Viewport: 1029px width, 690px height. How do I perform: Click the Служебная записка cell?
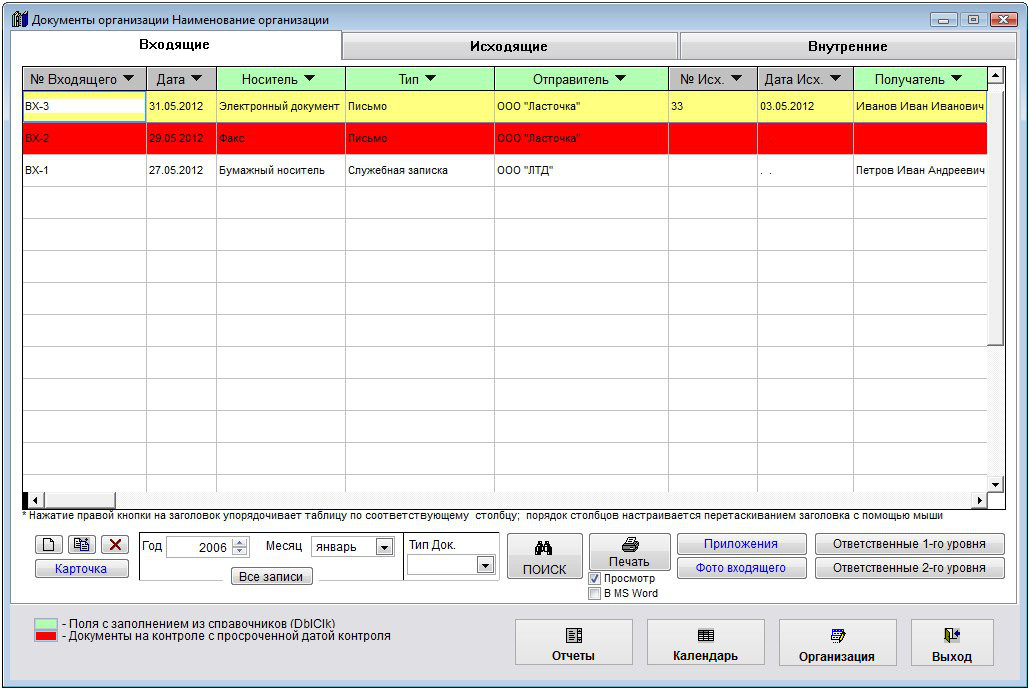click(x=420, y=171)
